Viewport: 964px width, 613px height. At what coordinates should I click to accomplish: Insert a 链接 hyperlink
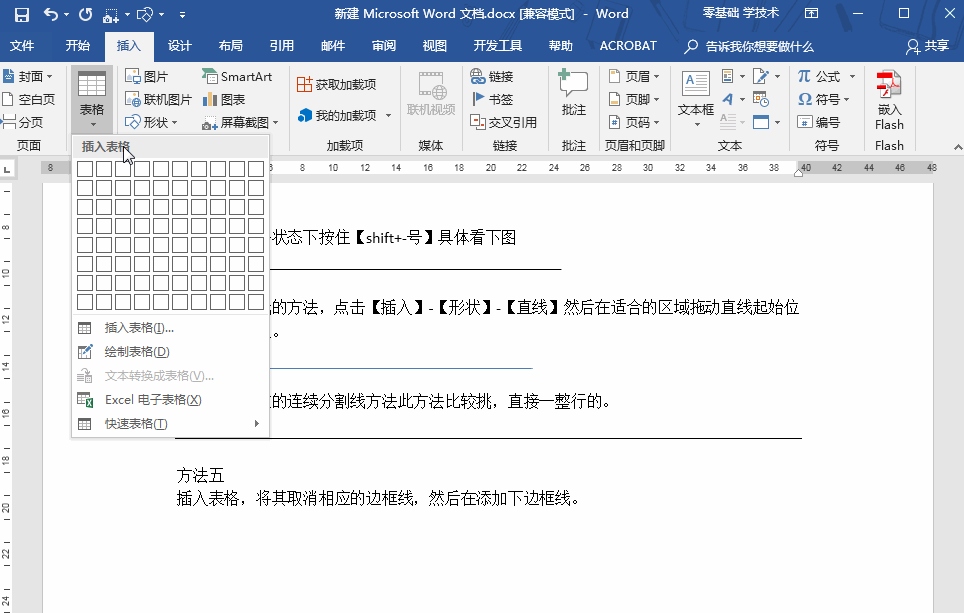[x=491, y=76]
